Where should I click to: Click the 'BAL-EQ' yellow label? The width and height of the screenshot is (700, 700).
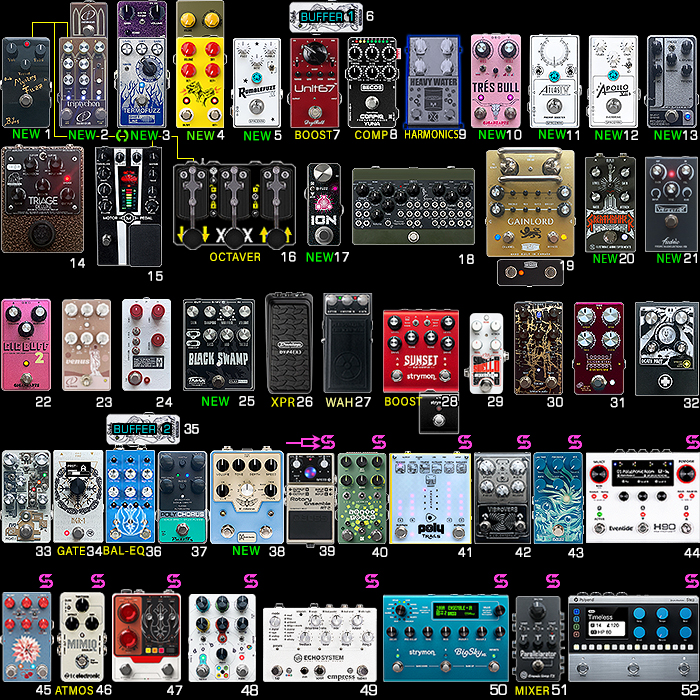point(124,551)
